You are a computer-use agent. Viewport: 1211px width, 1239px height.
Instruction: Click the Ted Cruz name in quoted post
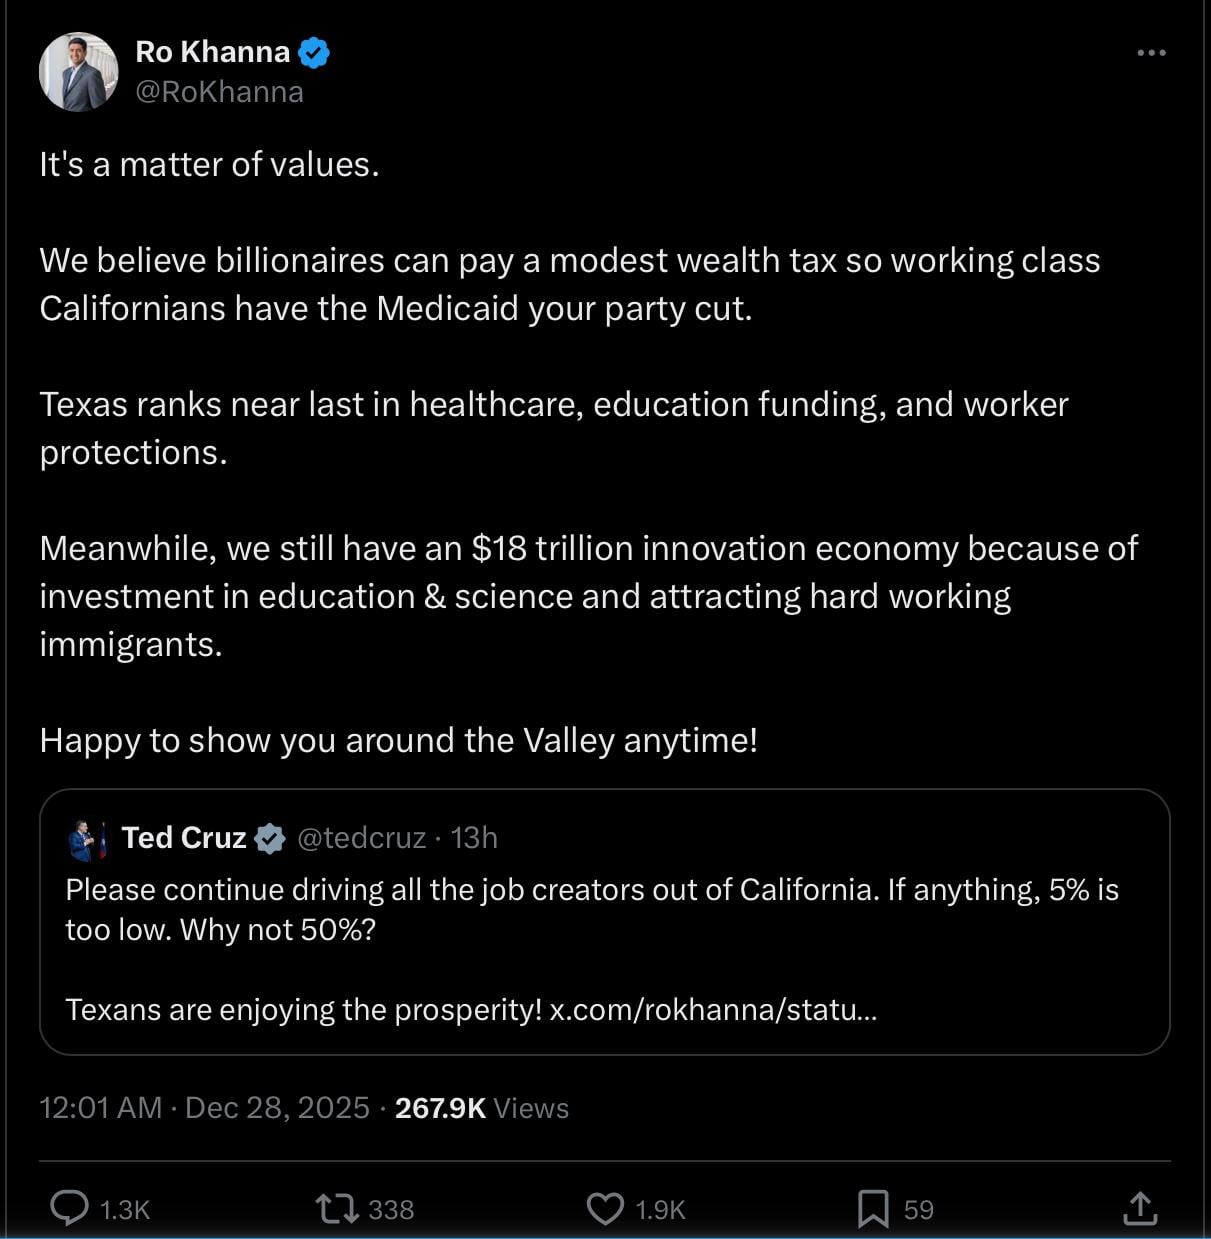(184, 838)
